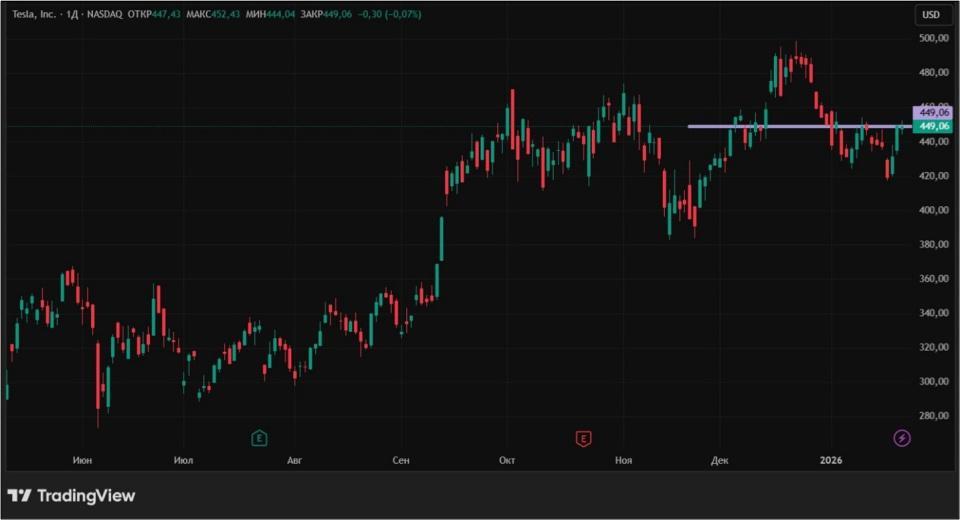Image resolution: width=960 pixels, height=520 pixels.
Task: Click the purple 449,06 price label
Action: 932,113
